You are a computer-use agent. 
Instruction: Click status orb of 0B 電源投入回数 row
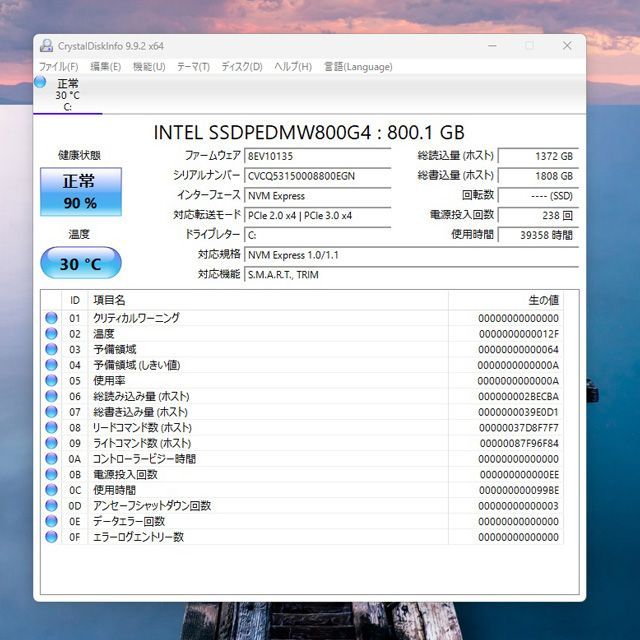tap(51, 474)
